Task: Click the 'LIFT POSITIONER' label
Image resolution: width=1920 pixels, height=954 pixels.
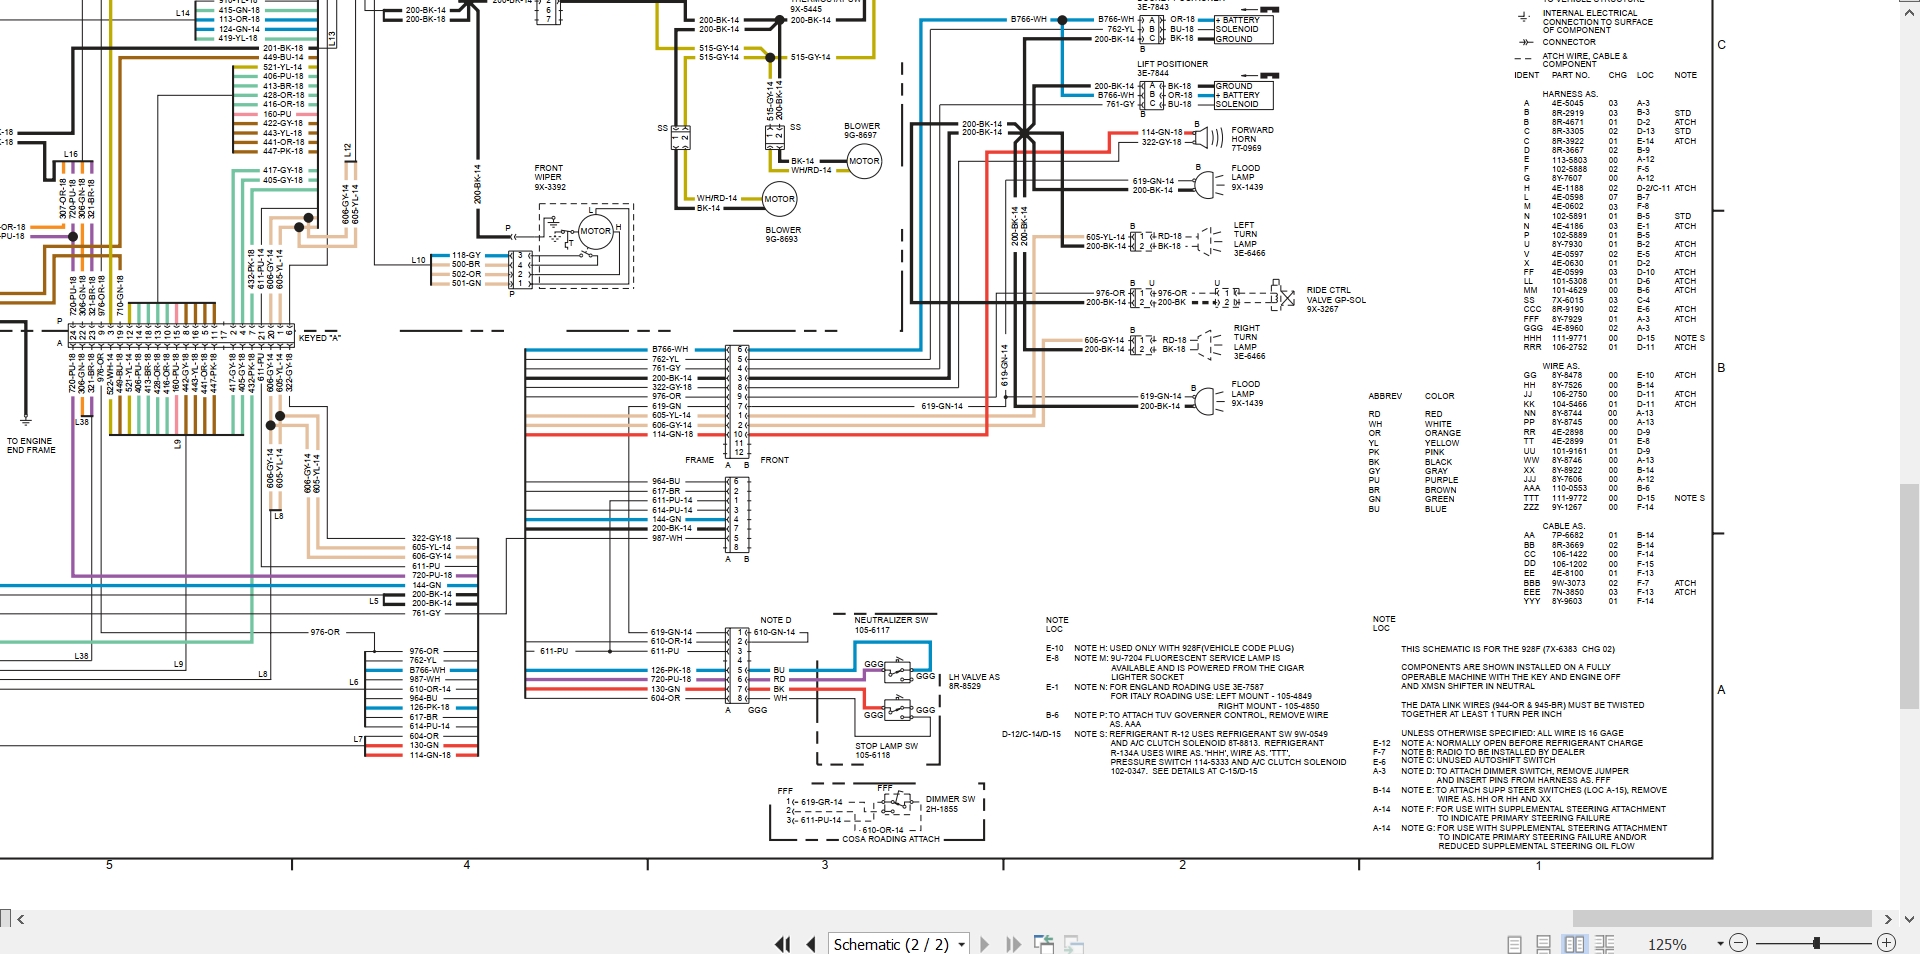Action: [1172, 64]
